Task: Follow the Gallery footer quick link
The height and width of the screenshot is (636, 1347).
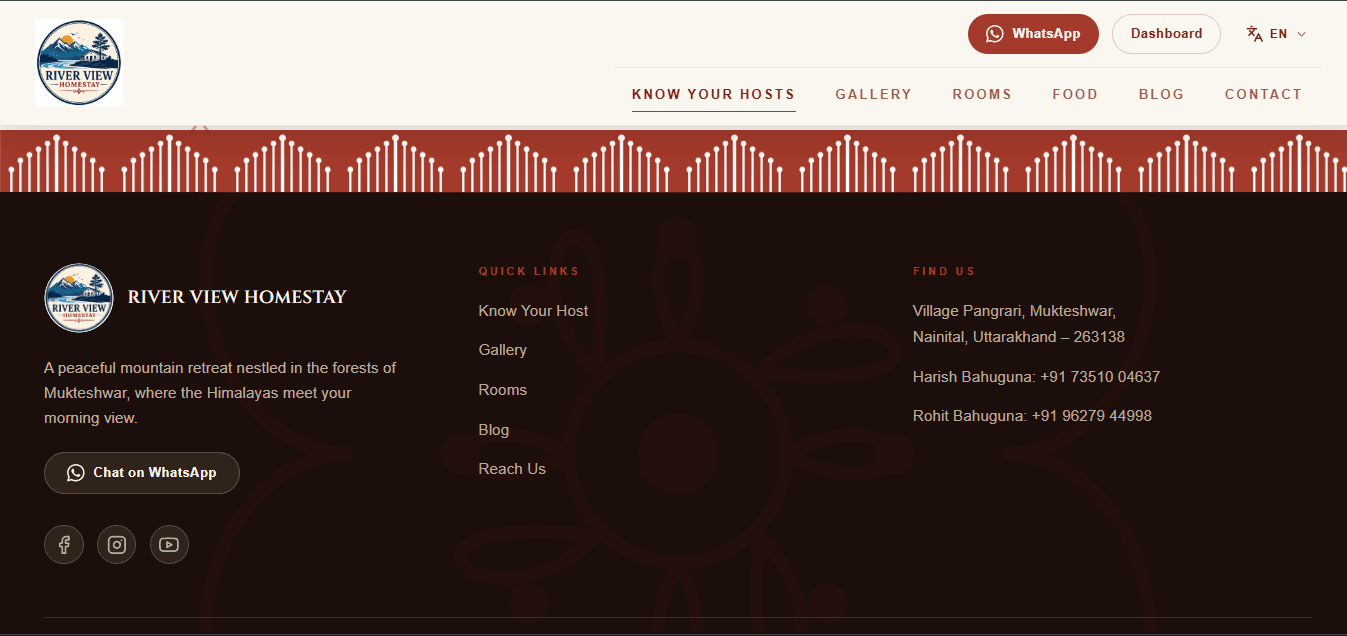Action: pos(503,350)
